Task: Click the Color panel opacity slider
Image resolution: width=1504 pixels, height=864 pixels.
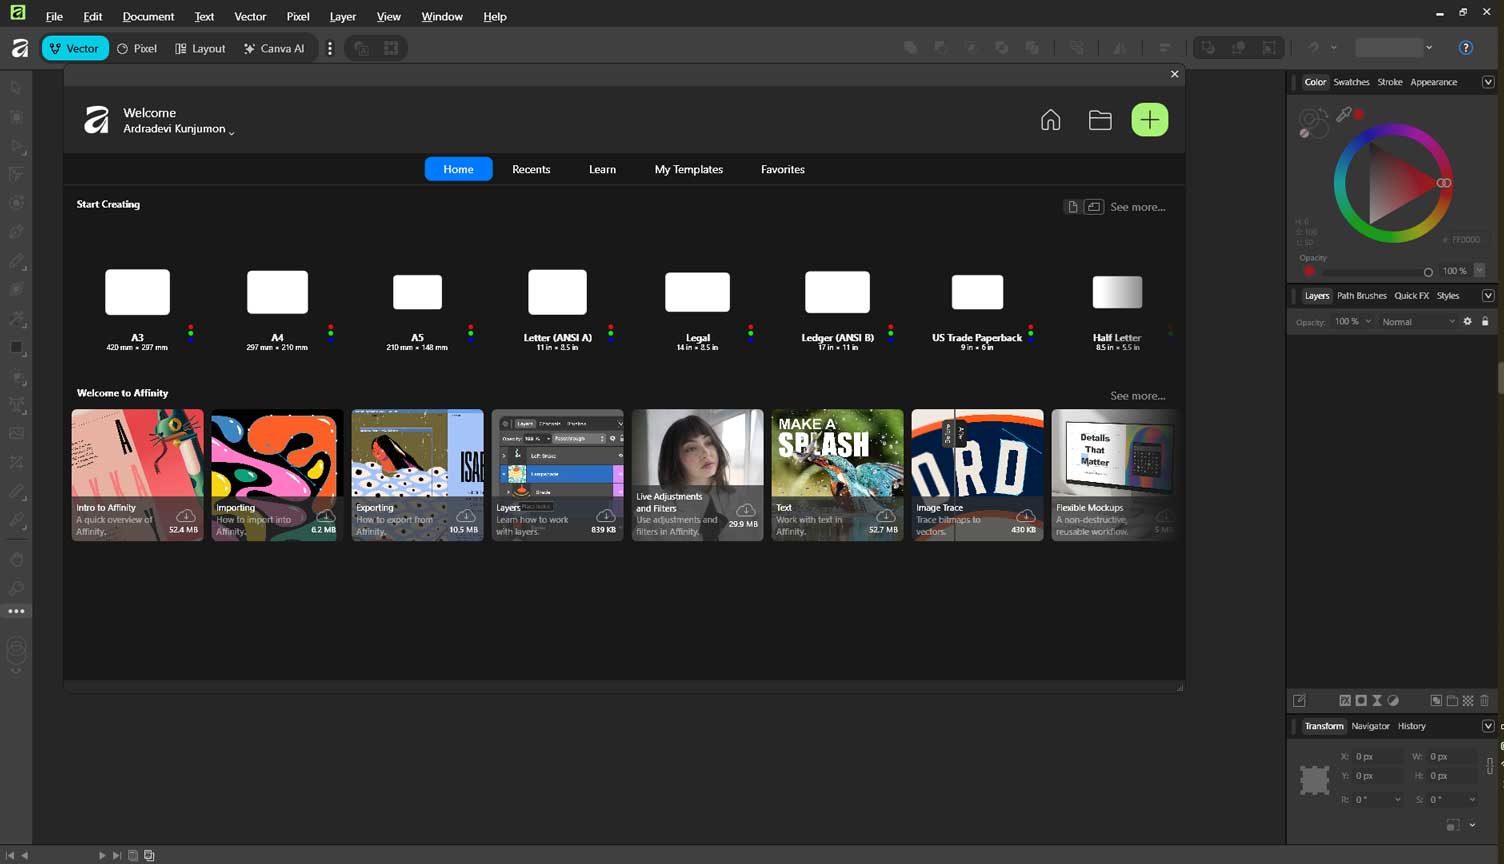Action: (x=1378, y=272)
